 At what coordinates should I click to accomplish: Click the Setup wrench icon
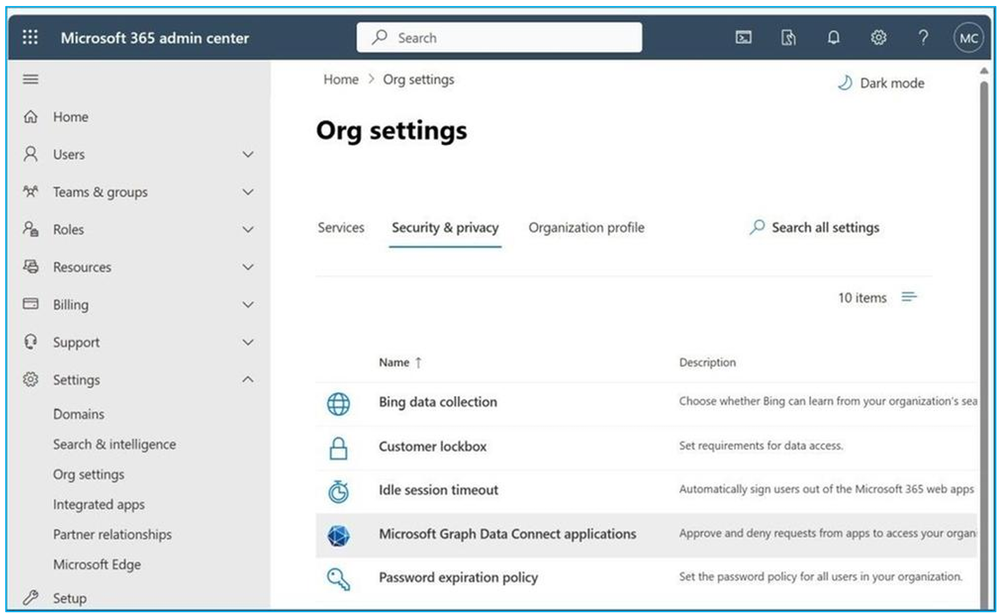[x=31, y=598]
